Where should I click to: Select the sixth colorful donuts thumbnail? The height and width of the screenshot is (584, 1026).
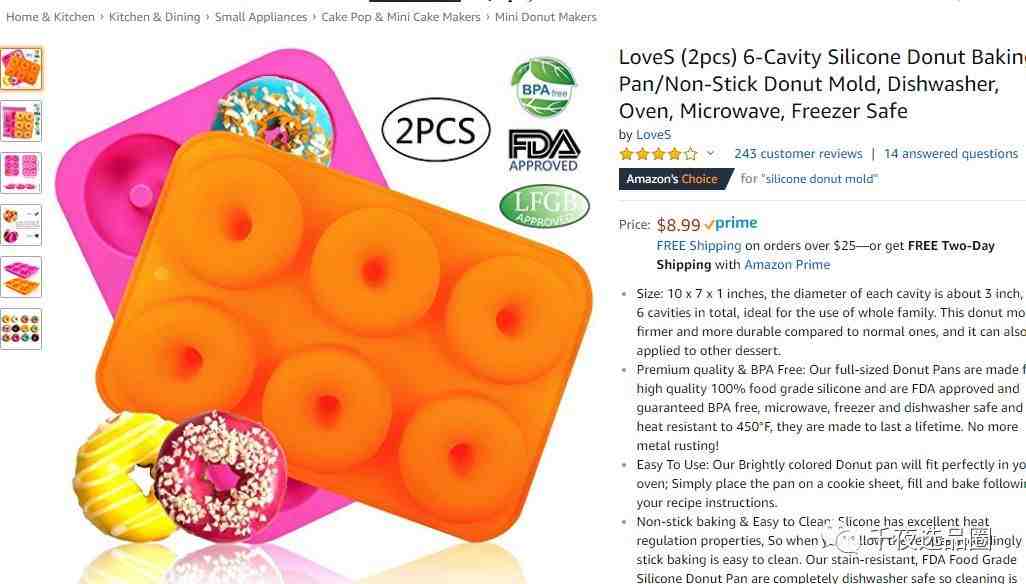coord(21,329)
